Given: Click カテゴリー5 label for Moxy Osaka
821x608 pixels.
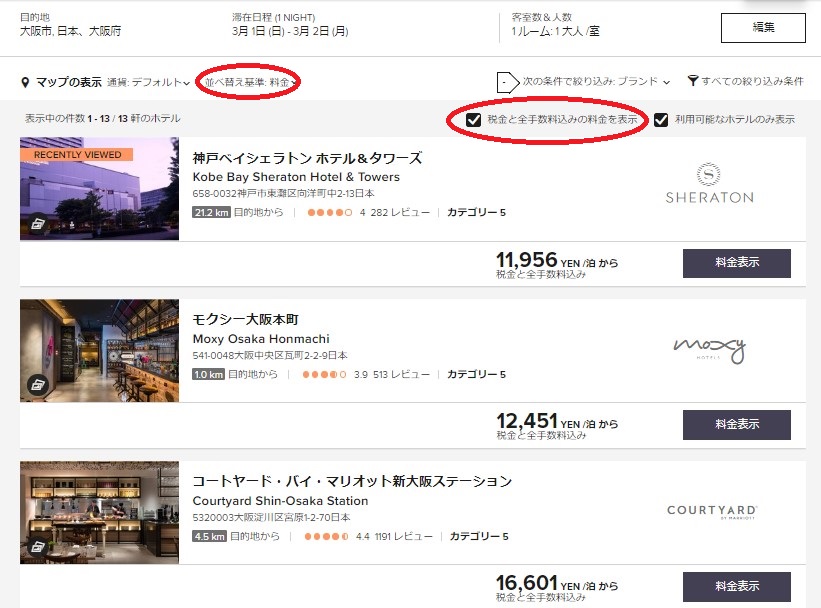Looking at the screenshot, I should [x=476, y=374].
